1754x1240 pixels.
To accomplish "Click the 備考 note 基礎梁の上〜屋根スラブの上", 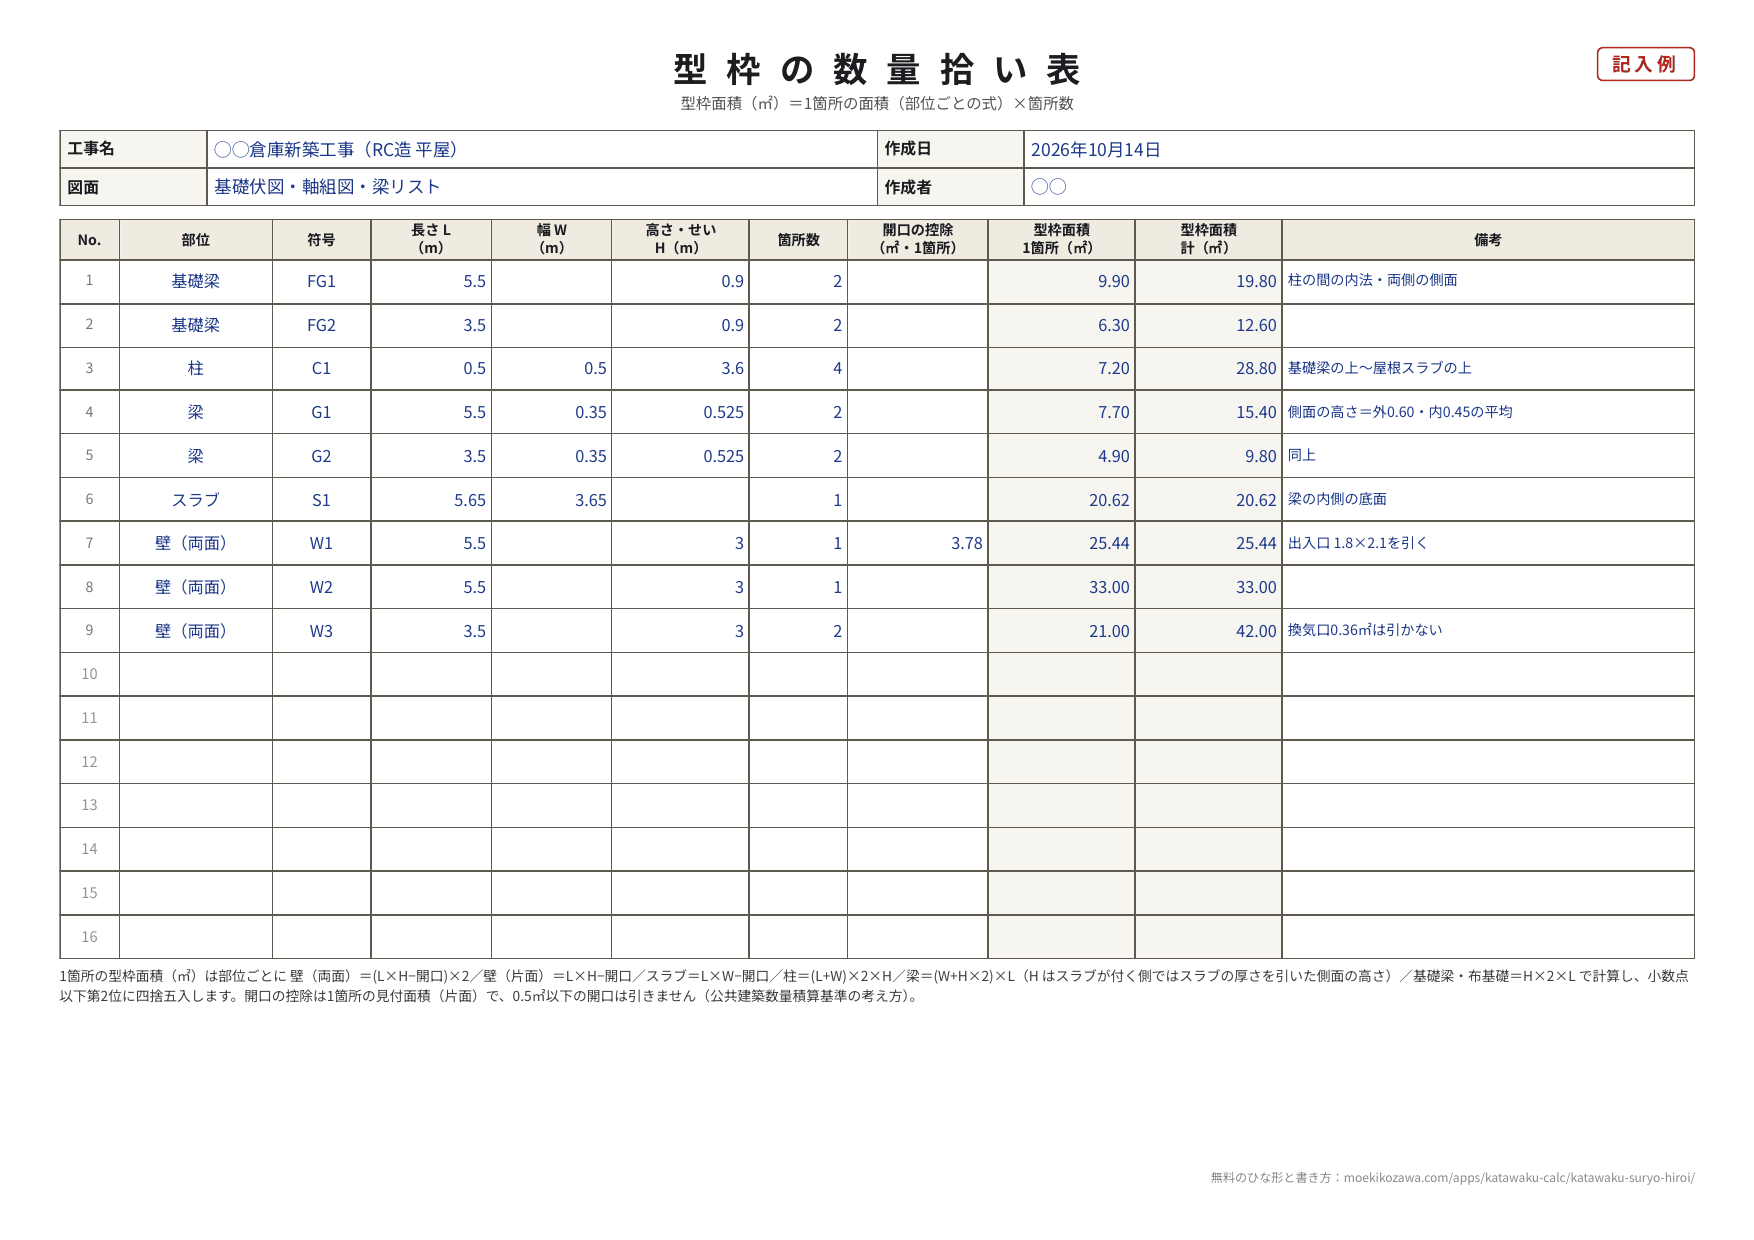I will pyautogui.click(x=1379, y=368).
